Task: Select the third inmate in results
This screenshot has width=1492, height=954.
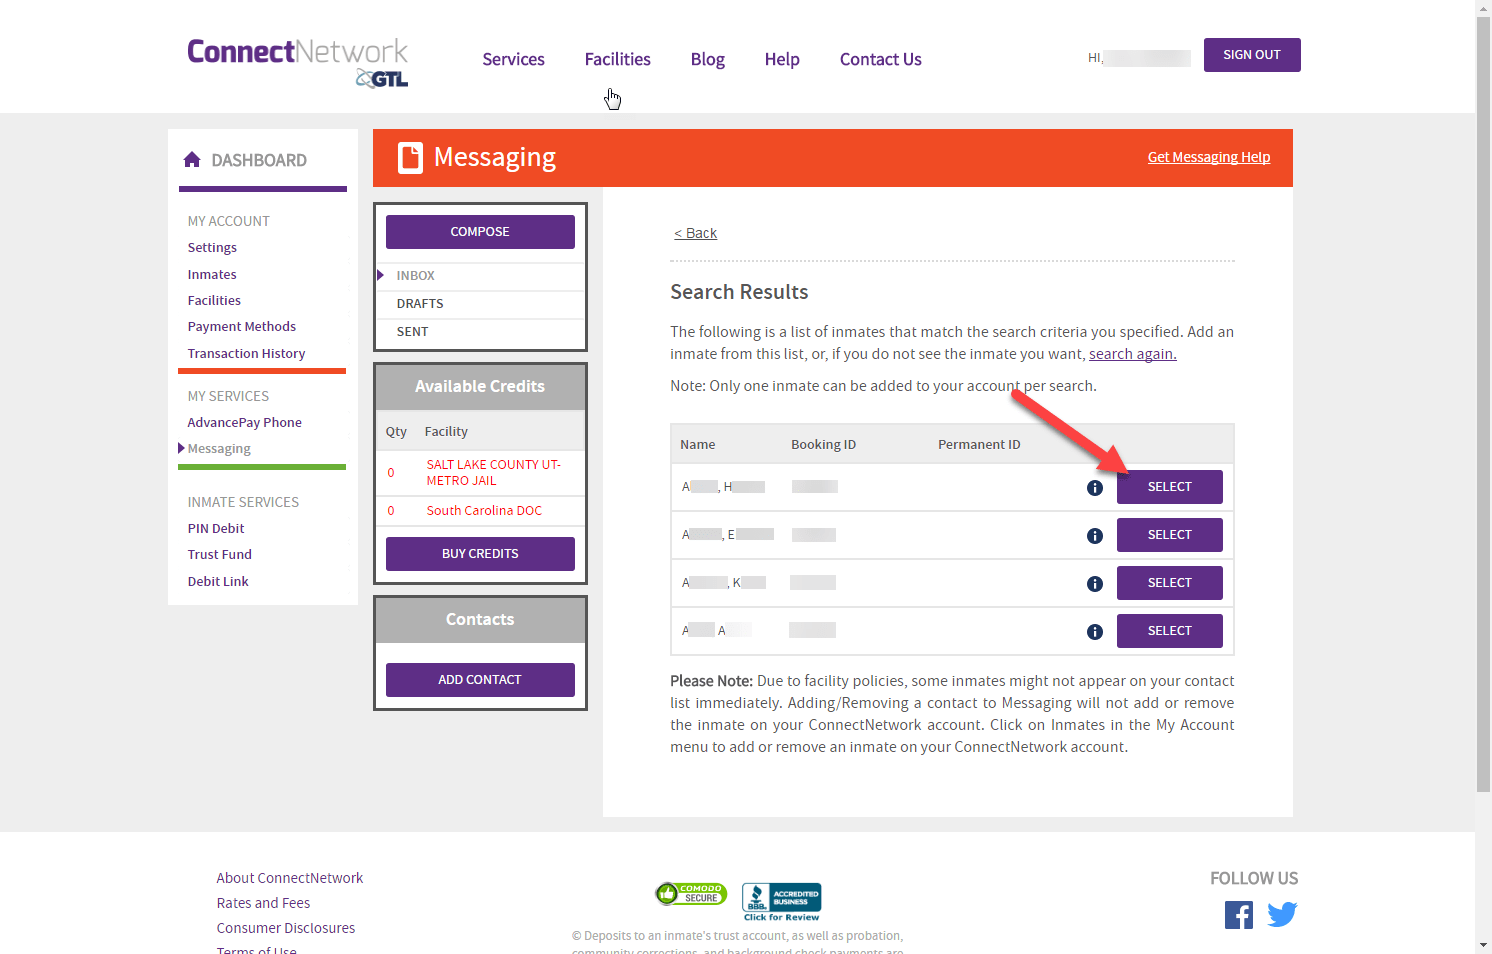Action: click(1170, 583)
